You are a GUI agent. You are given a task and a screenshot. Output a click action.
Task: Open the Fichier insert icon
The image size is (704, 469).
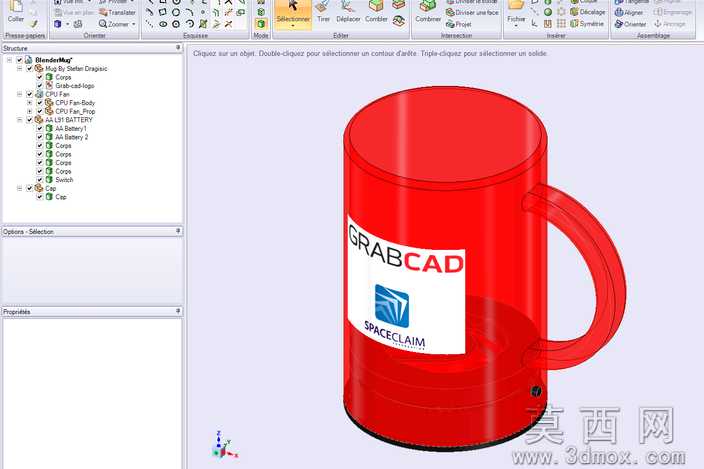[516, 6]
